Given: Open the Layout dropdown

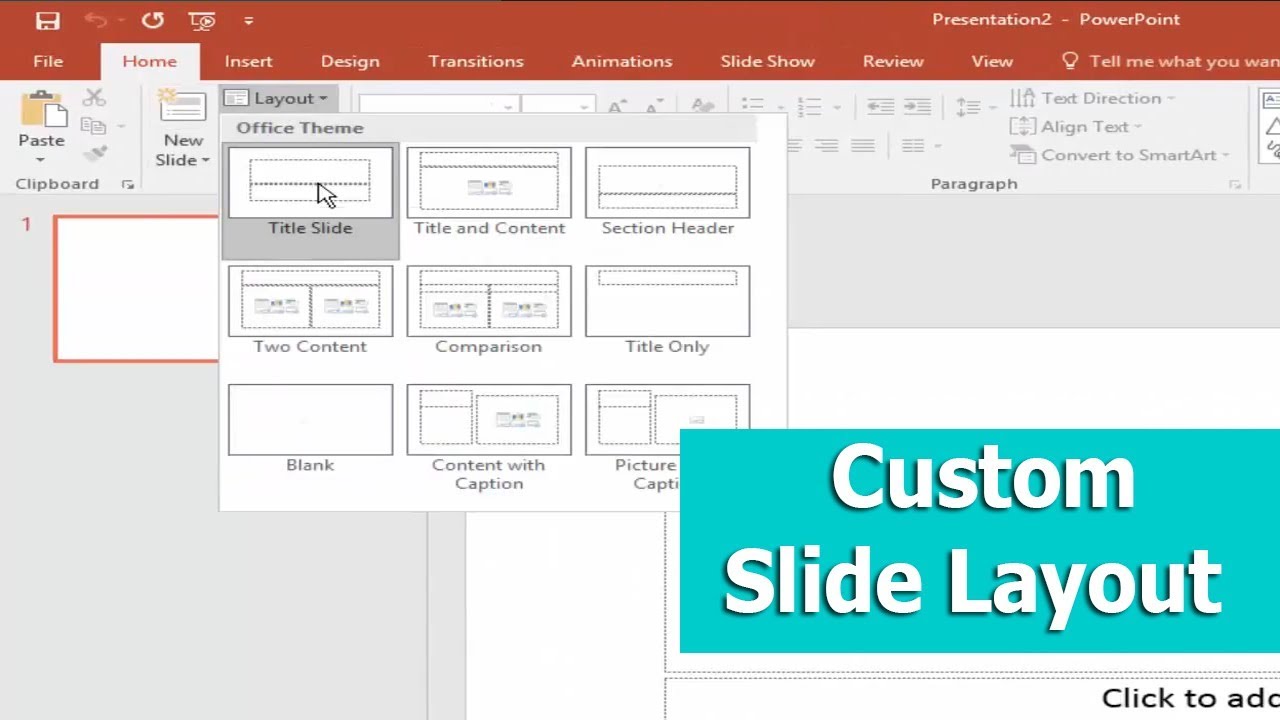Looking at the screenshot, I should pos(277,98).
